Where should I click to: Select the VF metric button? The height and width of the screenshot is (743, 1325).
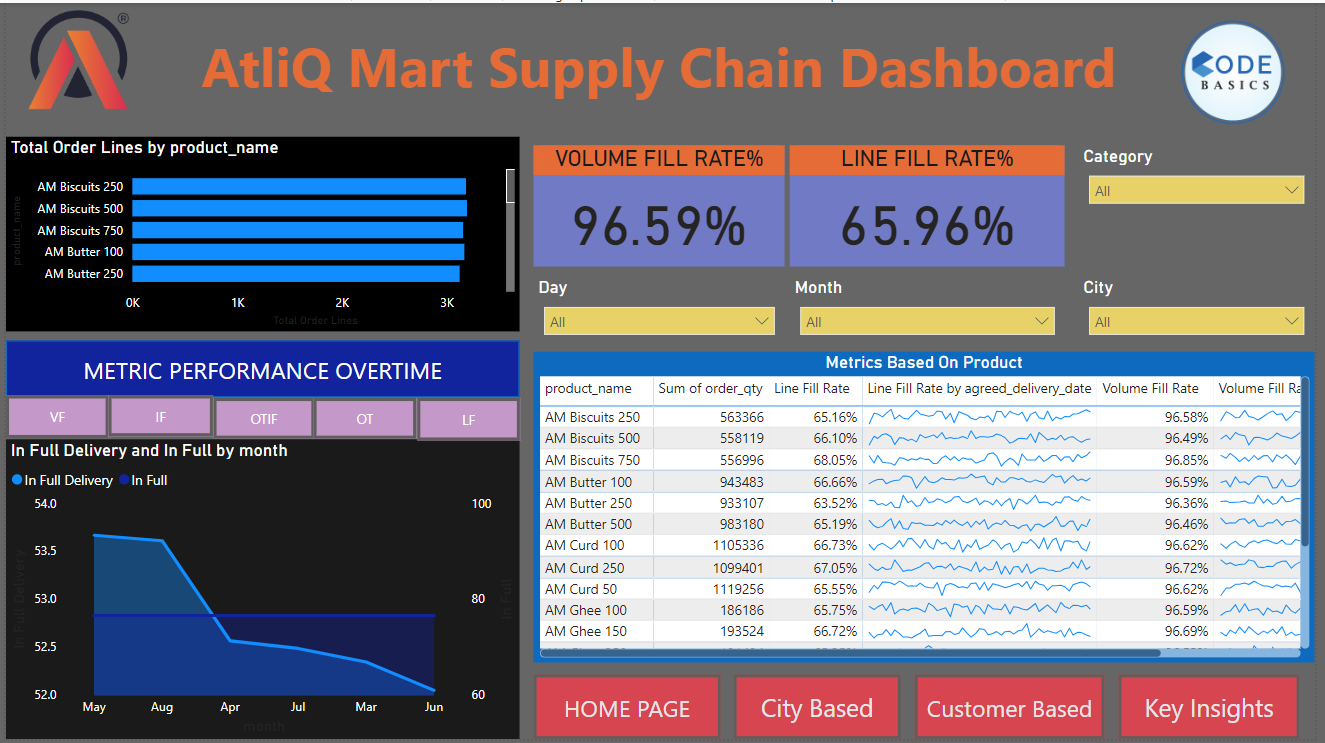tap(57, 417)
